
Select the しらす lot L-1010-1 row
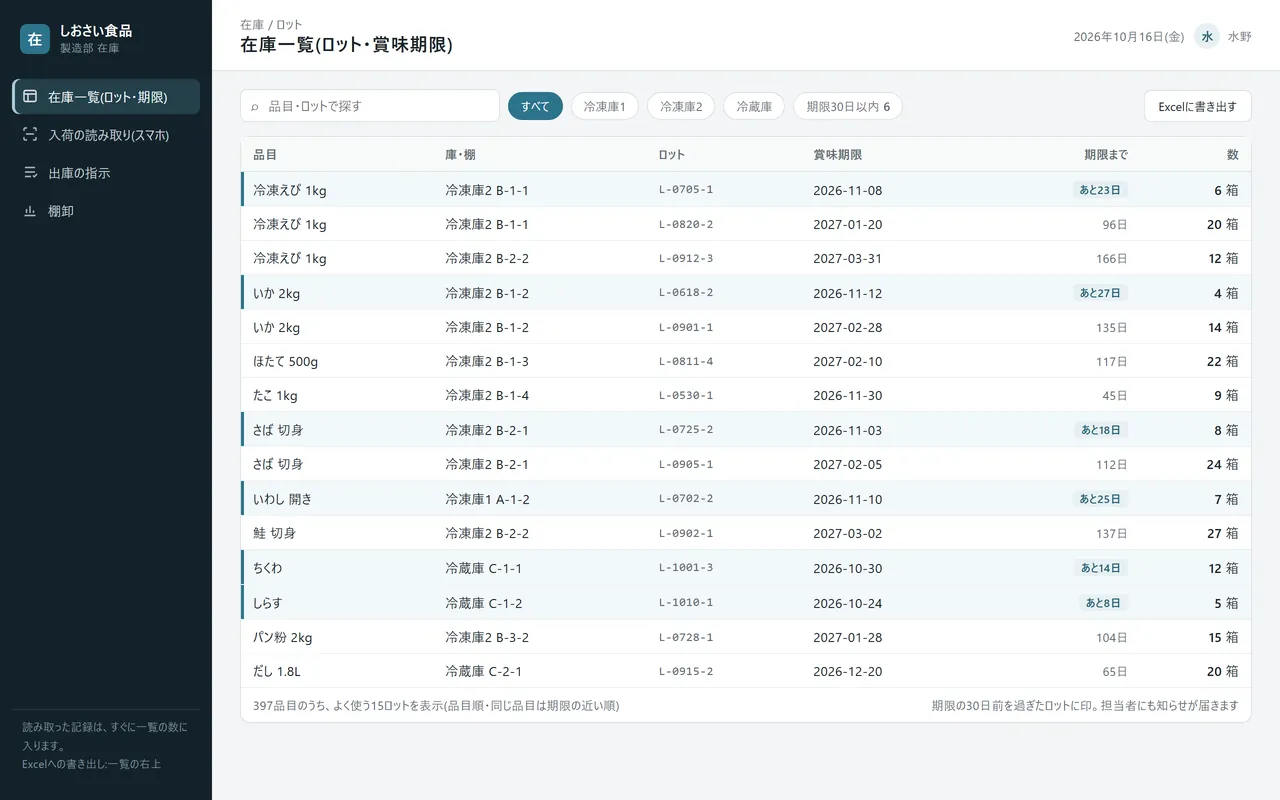coord(746,603)
